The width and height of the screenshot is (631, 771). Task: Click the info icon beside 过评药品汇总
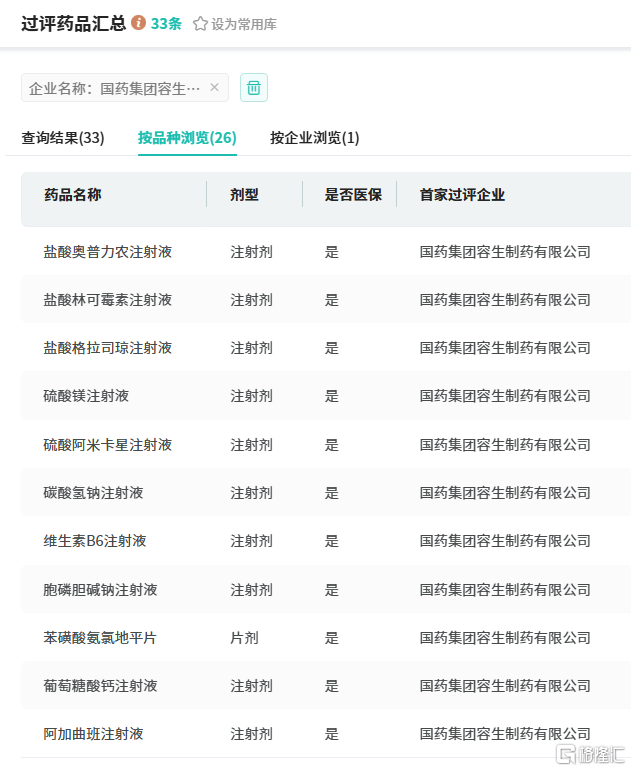point(138,22)
